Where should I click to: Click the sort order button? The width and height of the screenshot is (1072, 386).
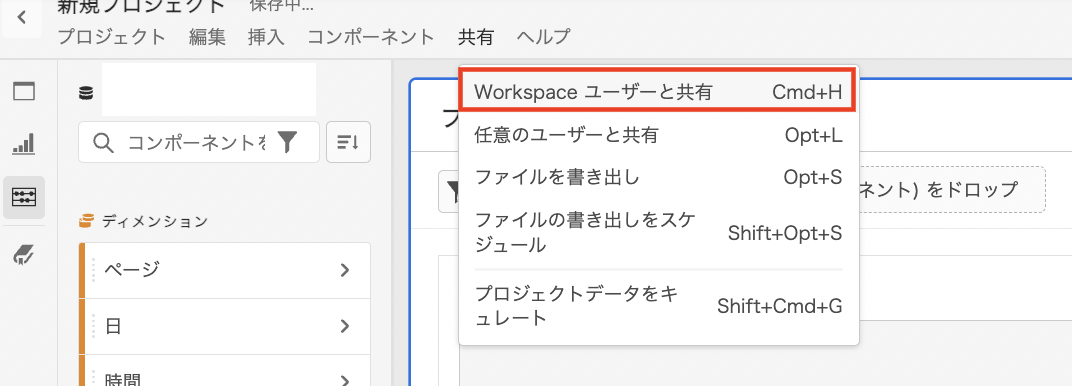pyautogui.click(x=349, y=142)
